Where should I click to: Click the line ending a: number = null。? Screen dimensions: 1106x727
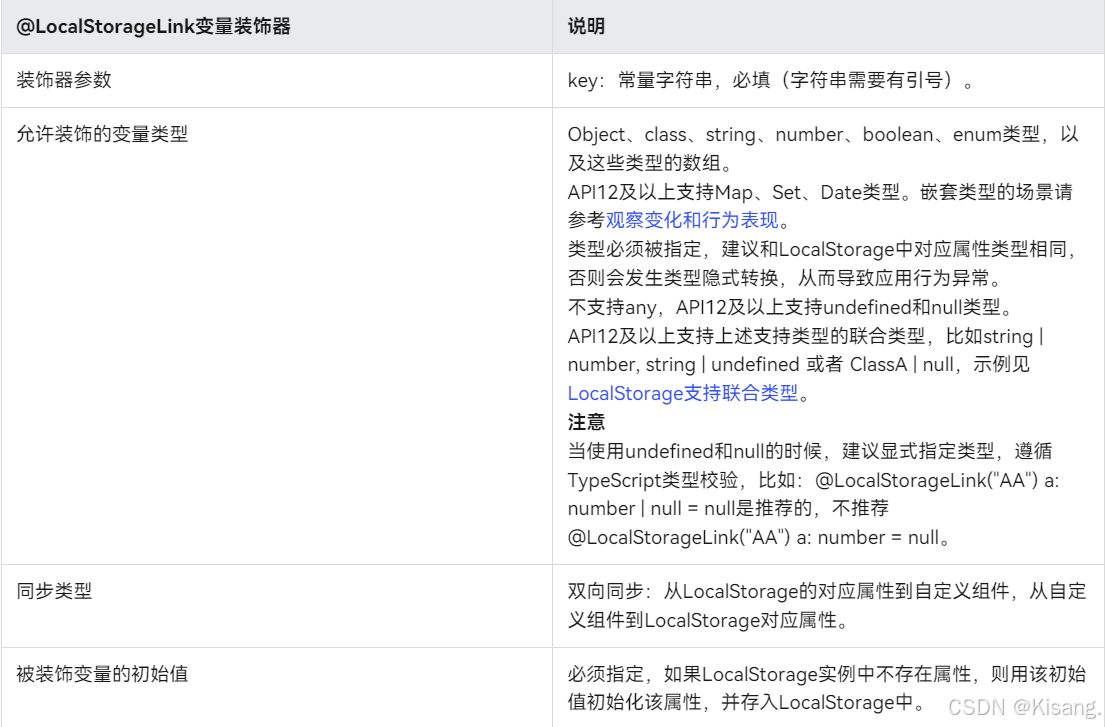coord(761,537)
